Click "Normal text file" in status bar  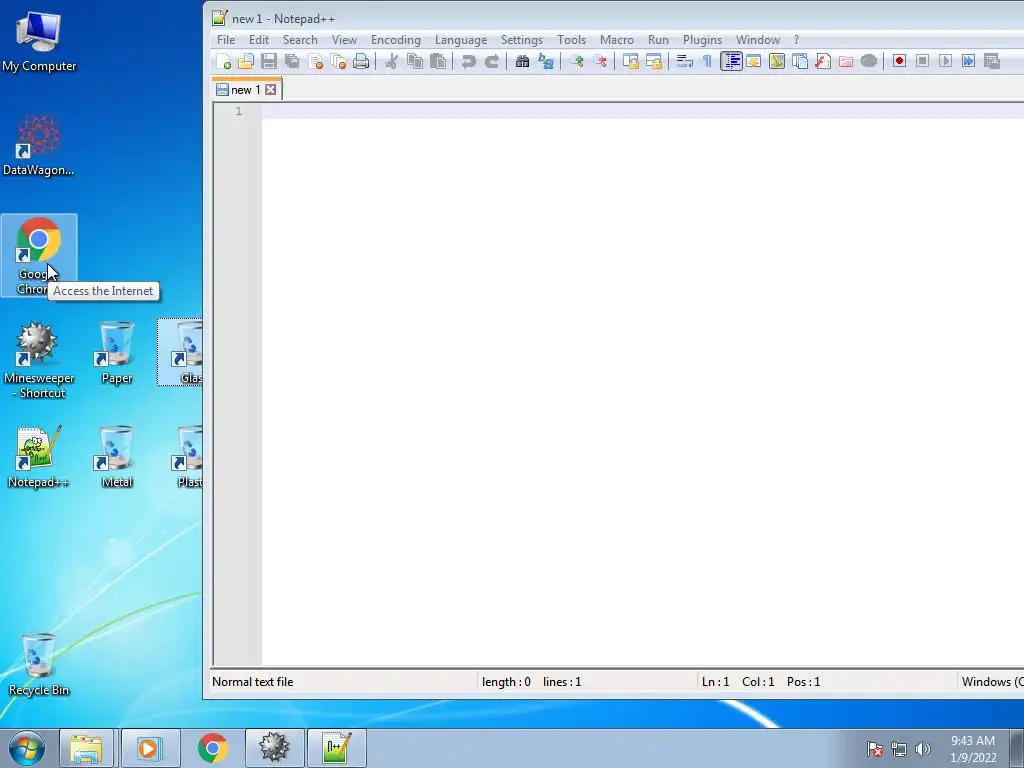click(x=253, y=682)
